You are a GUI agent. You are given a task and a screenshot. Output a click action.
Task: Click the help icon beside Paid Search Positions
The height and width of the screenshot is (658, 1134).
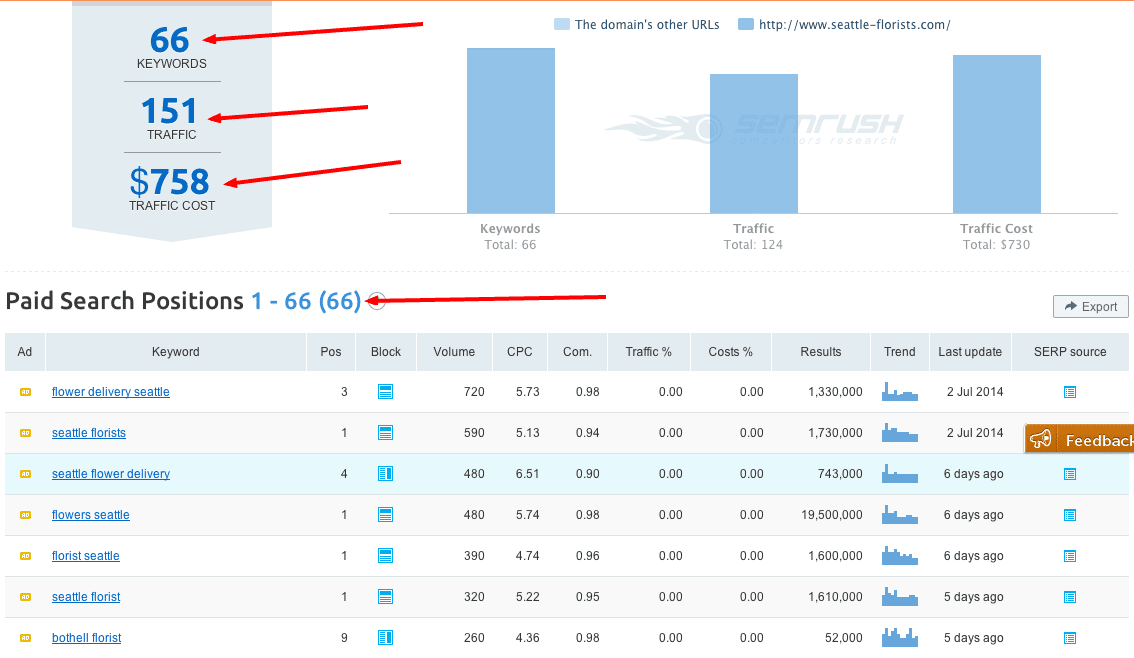[377, 301]
